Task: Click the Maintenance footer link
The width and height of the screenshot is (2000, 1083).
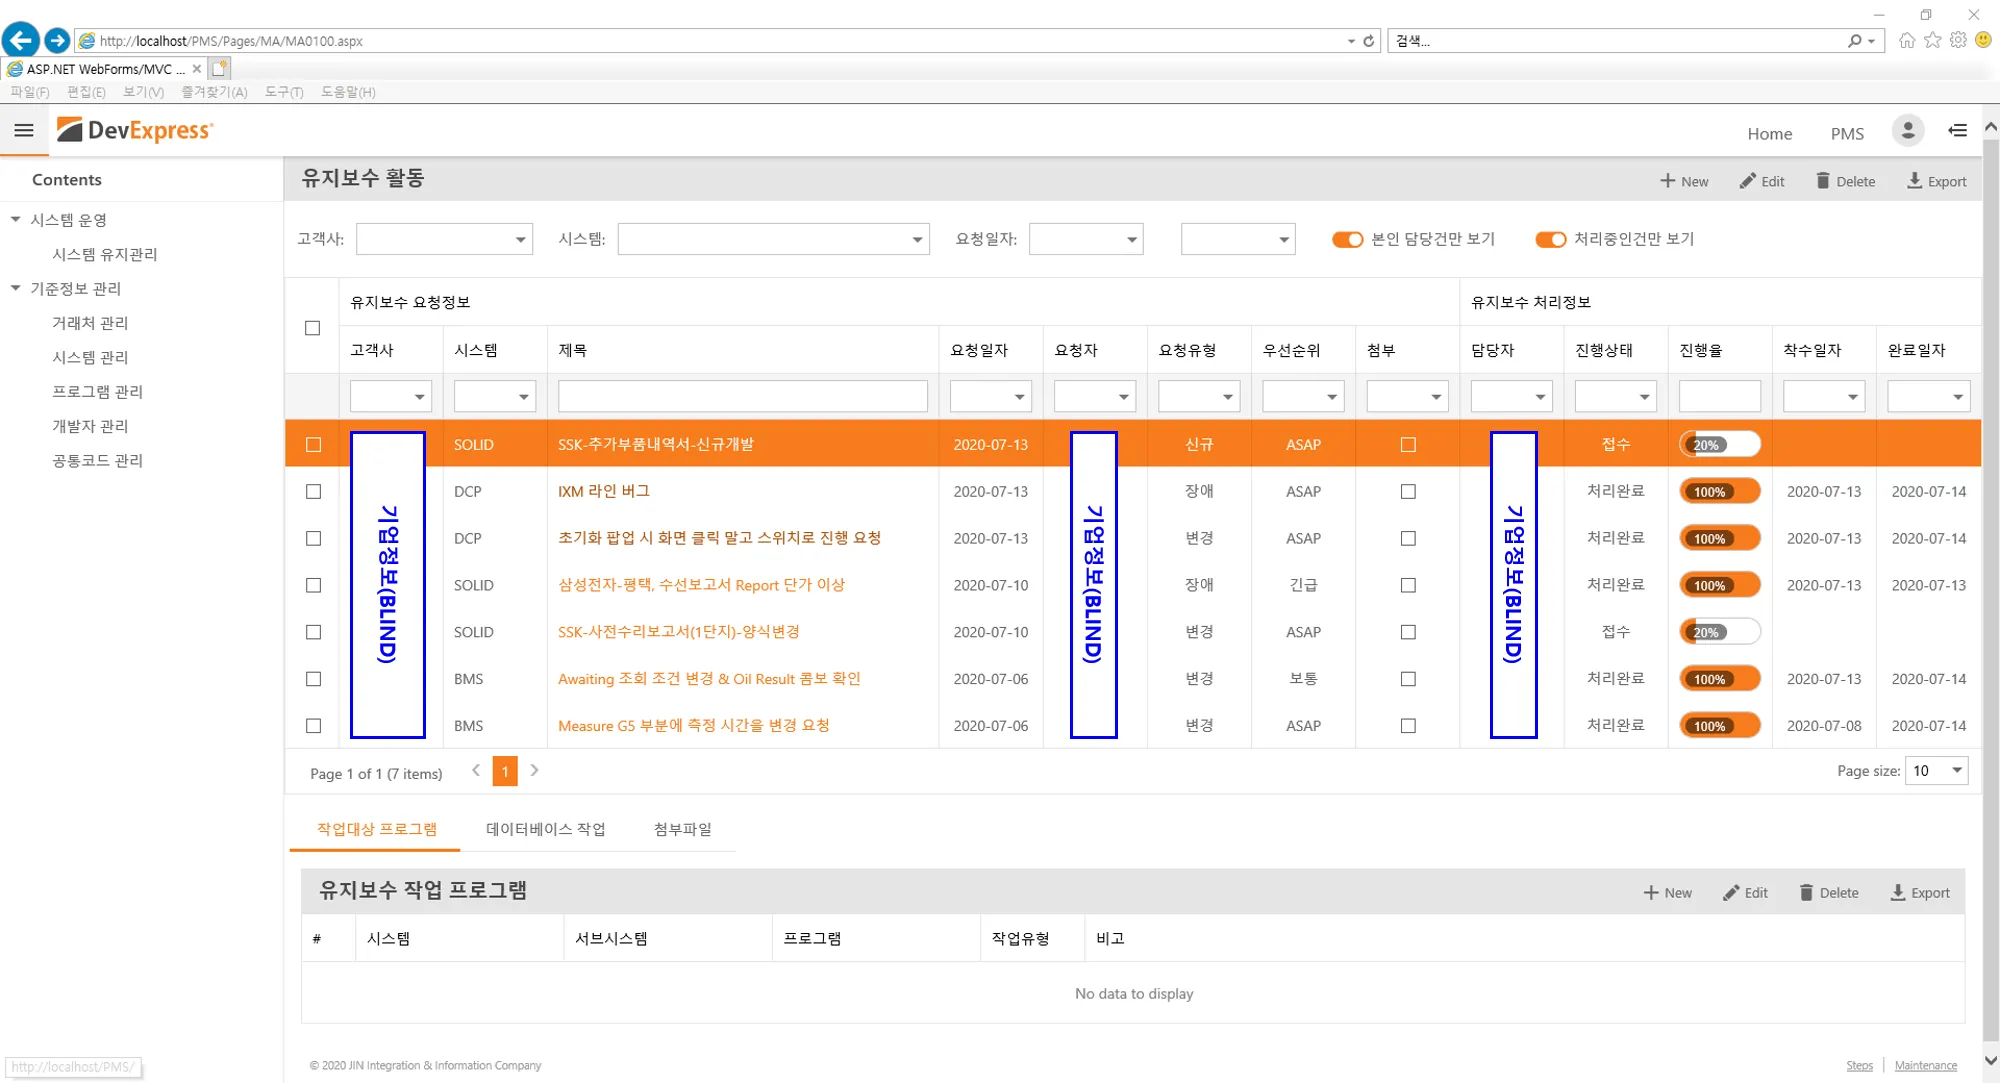Action: (x=1925, y=1065)
